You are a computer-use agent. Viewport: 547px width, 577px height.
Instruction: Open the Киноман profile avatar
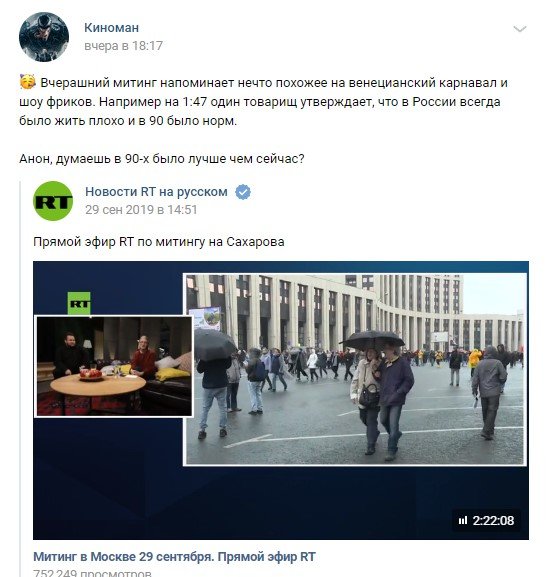coord(44,37)
